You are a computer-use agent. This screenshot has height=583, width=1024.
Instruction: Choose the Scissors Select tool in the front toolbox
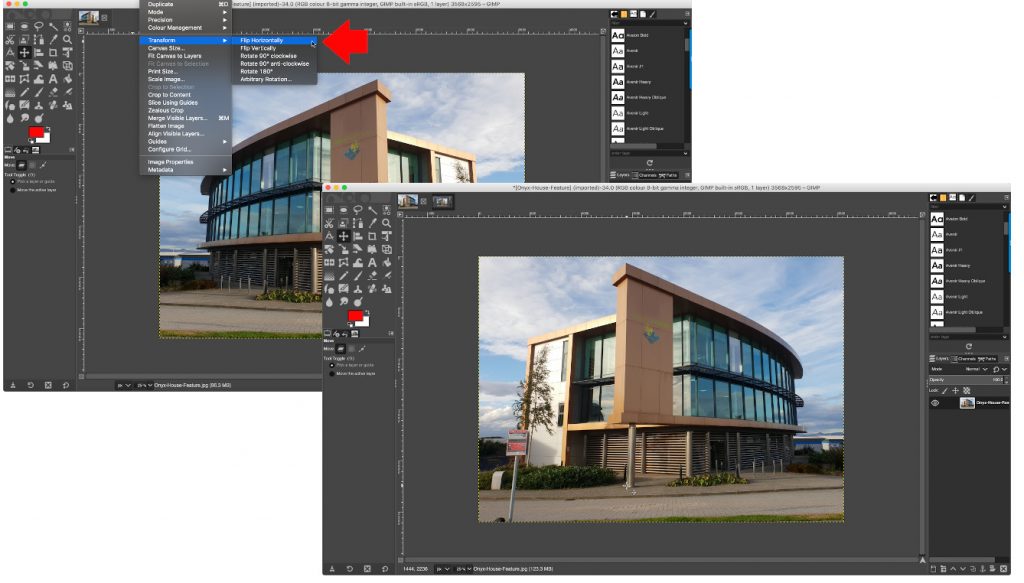[x=329, y=223]
